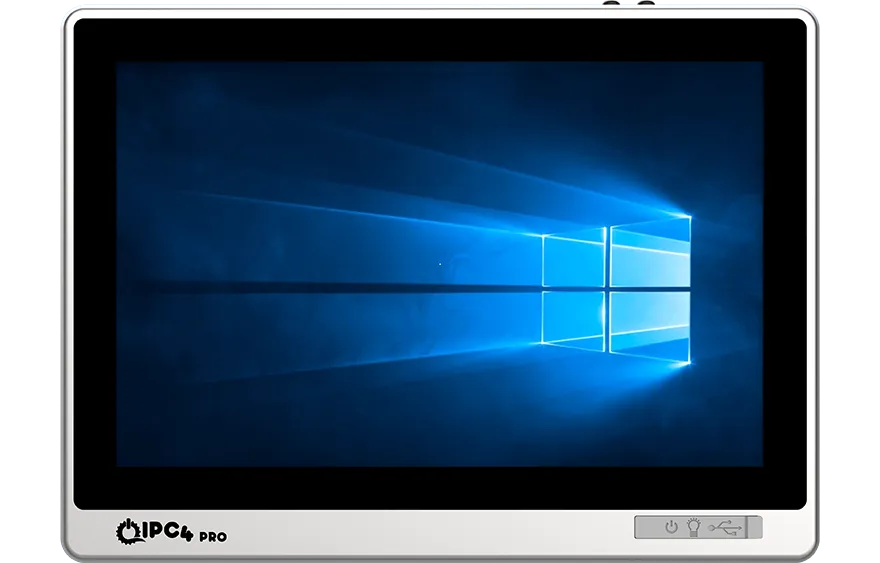Click the IPC4 PRO brand text
The height and width of the screenshot is (563, 880).
pyautogui.click(x=183, y=533)
